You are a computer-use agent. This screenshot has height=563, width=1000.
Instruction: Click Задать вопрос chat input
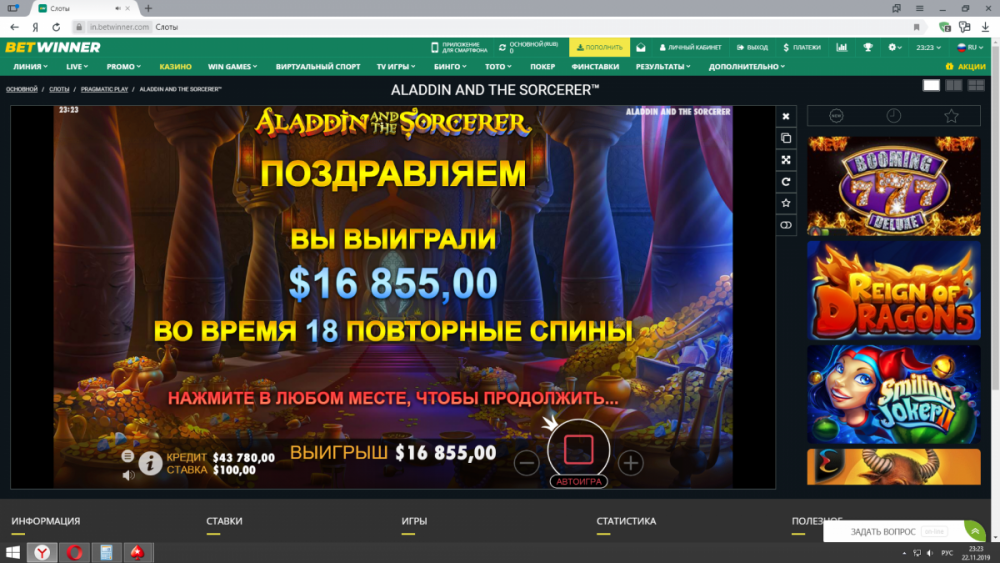click(x=883, y=532)
